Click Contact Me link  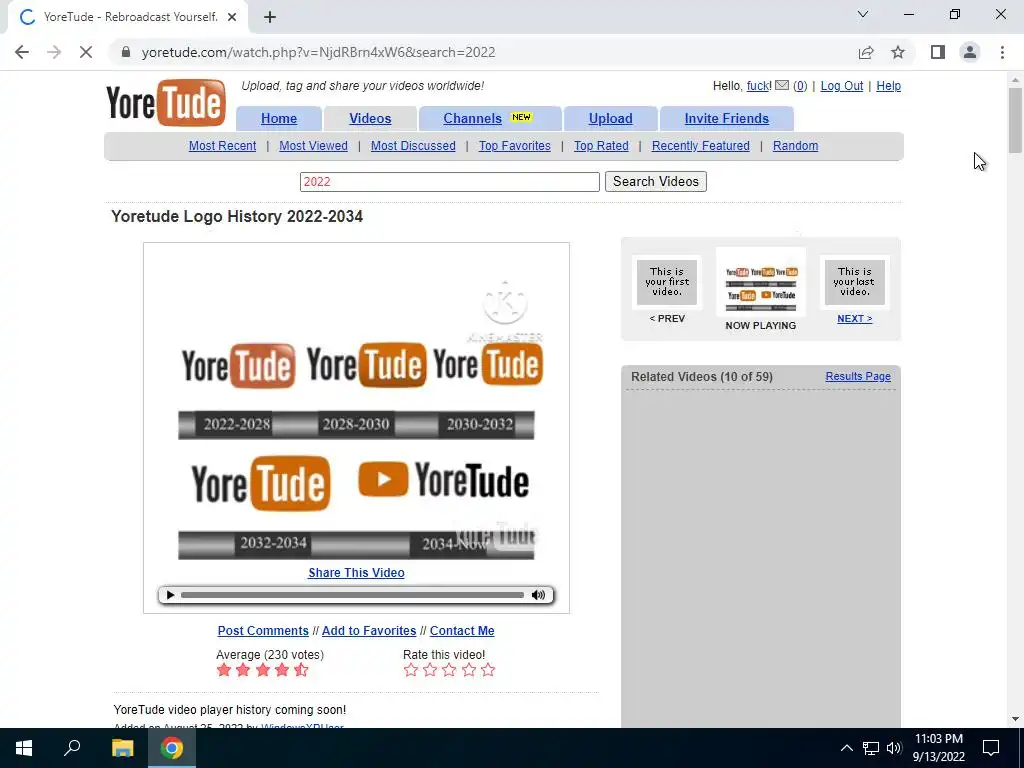point(462,631)
